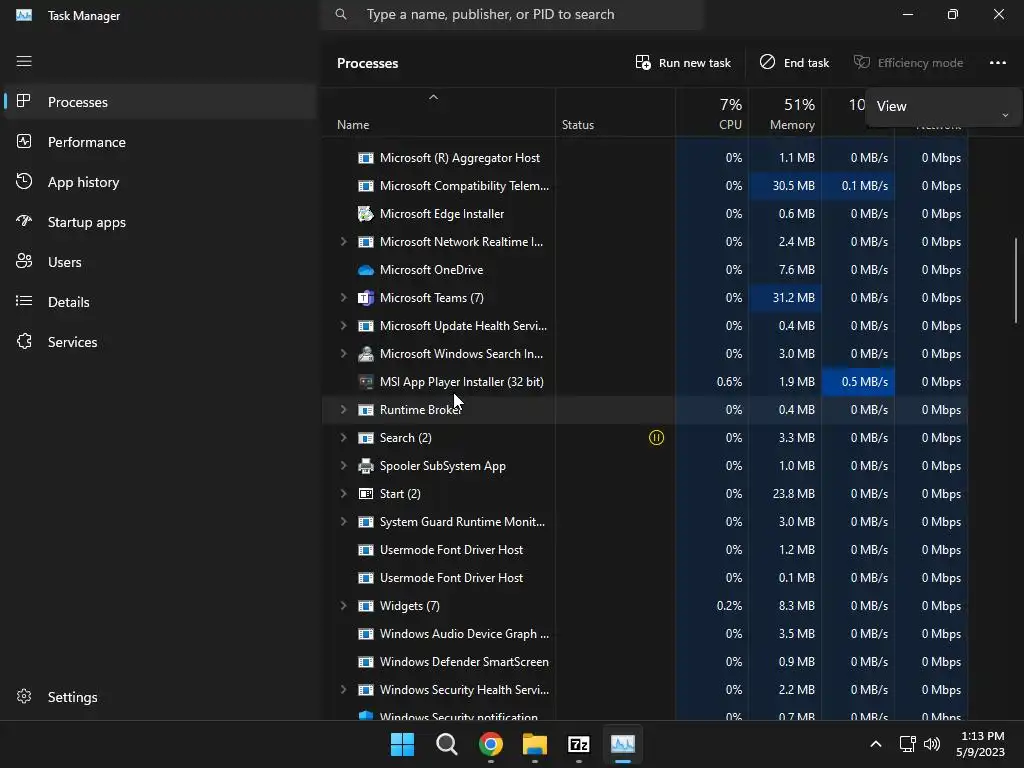Image resolution: width=1024 pixels, height=768 pixels.
Task: Switch to the Details page
Action: [x=160, y=302]
